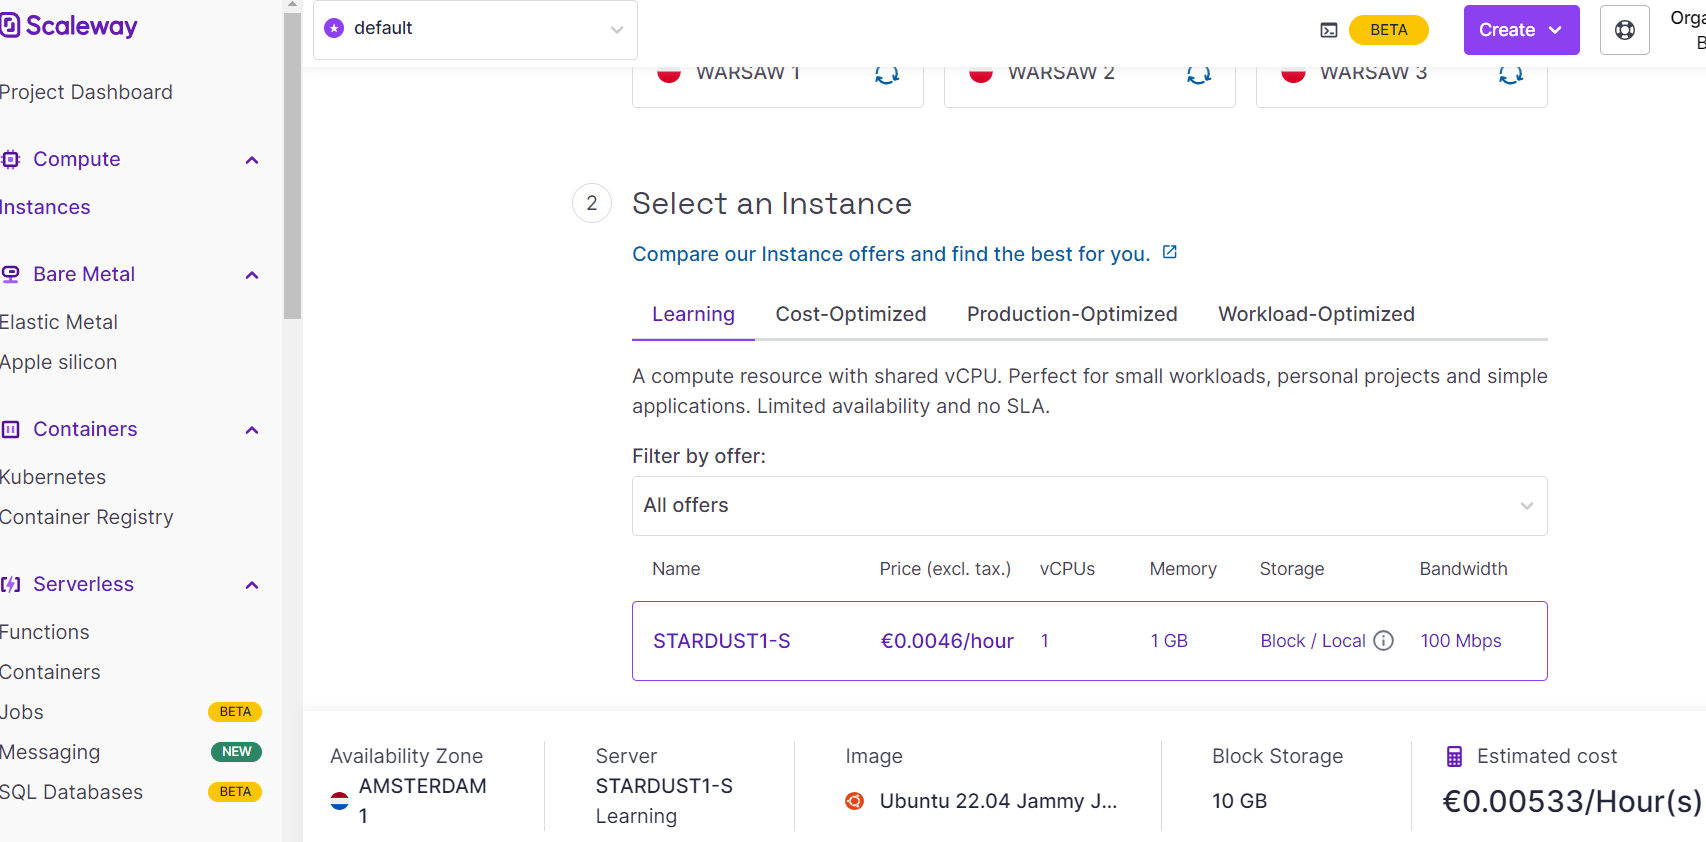Select the WARSAW 3 zone card

[x=1402, y=85]
